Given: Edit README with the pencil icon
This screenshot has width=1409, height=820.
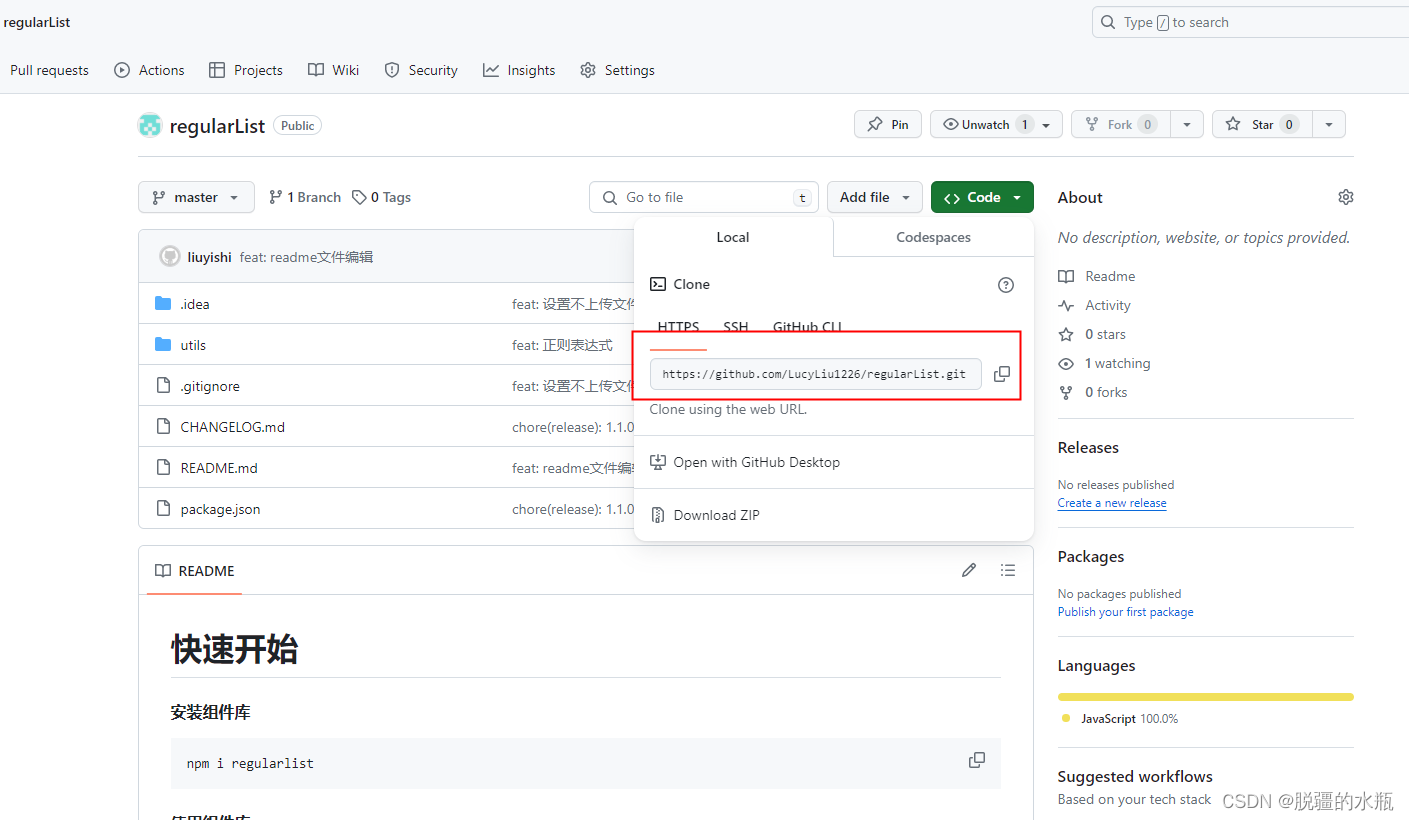Looking at the screenshot, I should (x=968, y=570).
